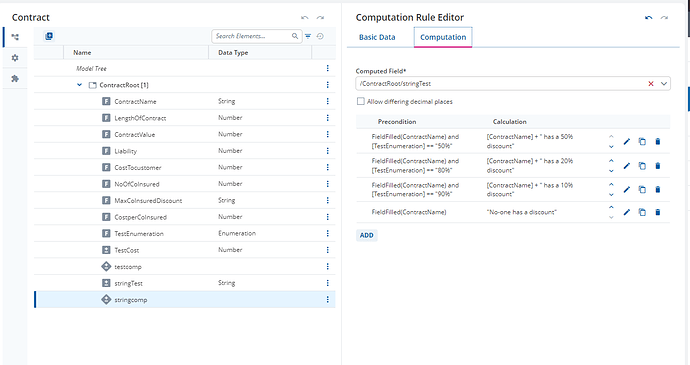Move the No-one has a discount rule up
Screen dimensions: 690x365
click(611, 207)
